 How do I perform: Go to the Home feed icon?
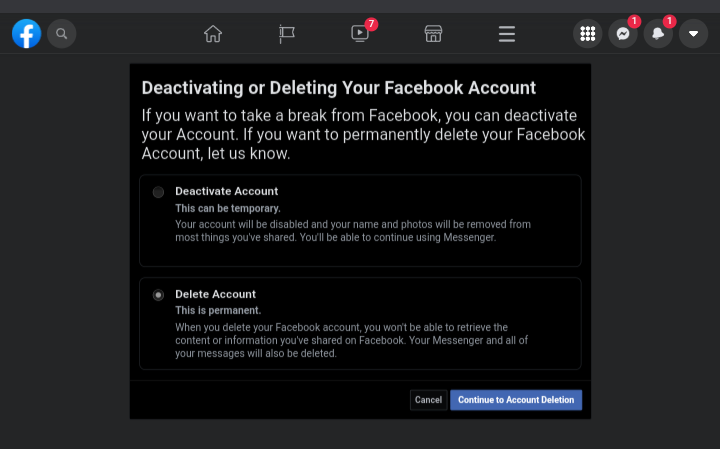click(x=213, y=34)
